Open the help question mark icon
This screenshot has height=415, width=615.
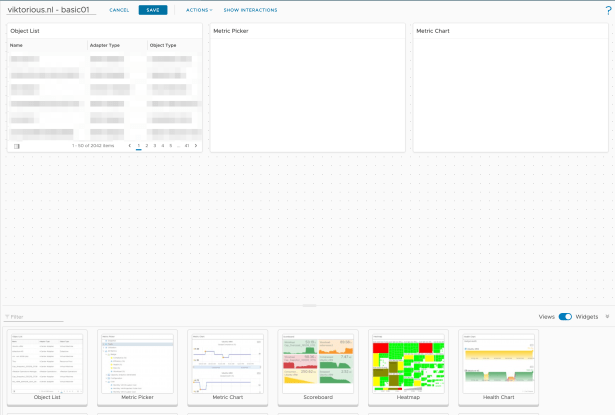coord(608,11)
